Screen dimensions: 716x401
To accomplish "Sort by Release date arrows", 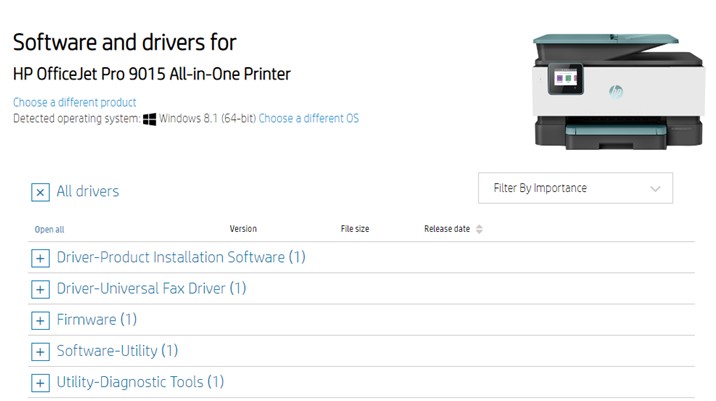I will tap(479, 229).
